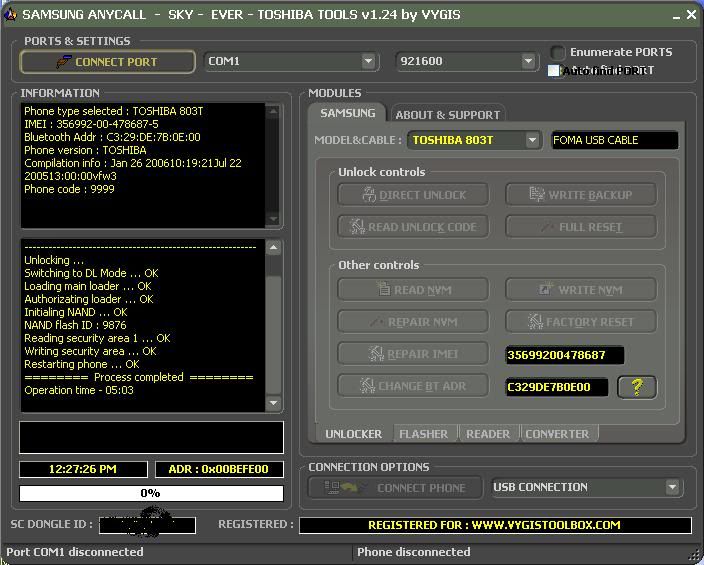This screenshot has height=565, width=704.
Task: Click the 'Phone code : 9999' line
Action: (69, 189)
